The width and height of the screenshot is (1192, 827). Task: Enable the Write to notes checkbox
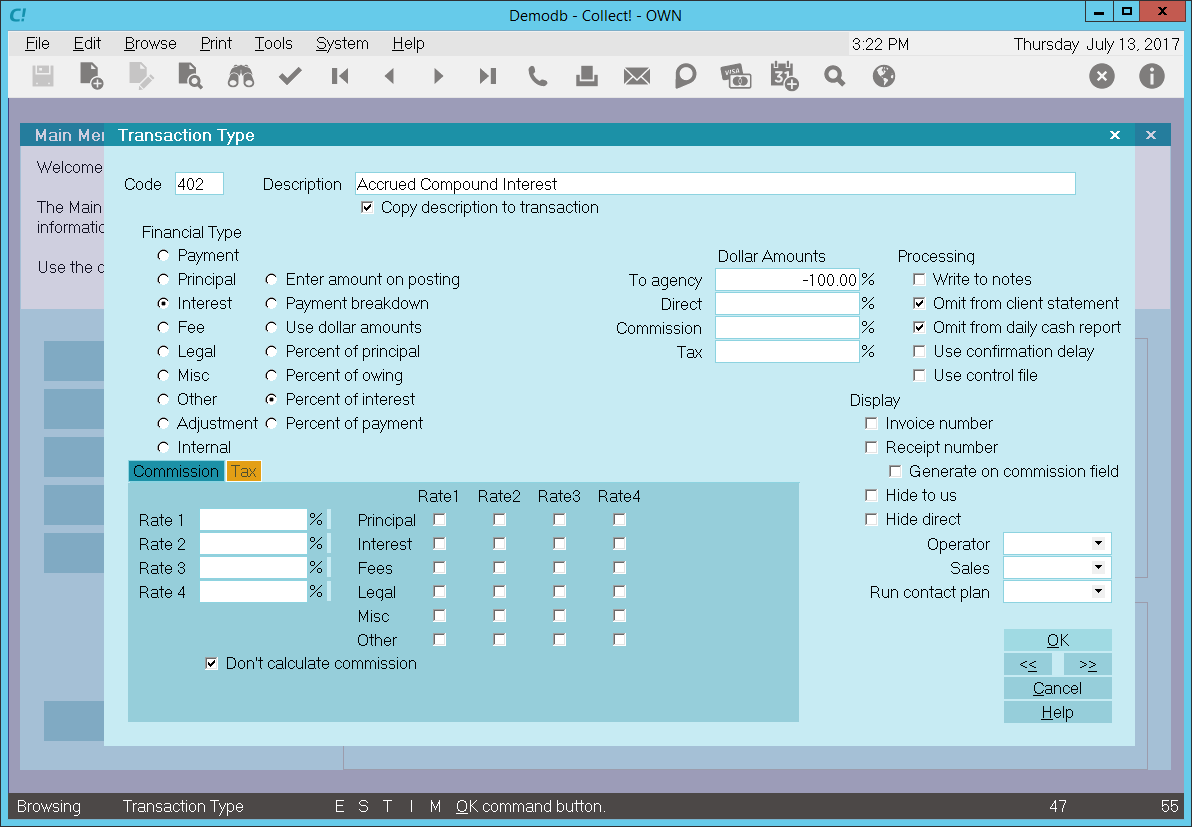pyautogui.click(x=920, y=280)
